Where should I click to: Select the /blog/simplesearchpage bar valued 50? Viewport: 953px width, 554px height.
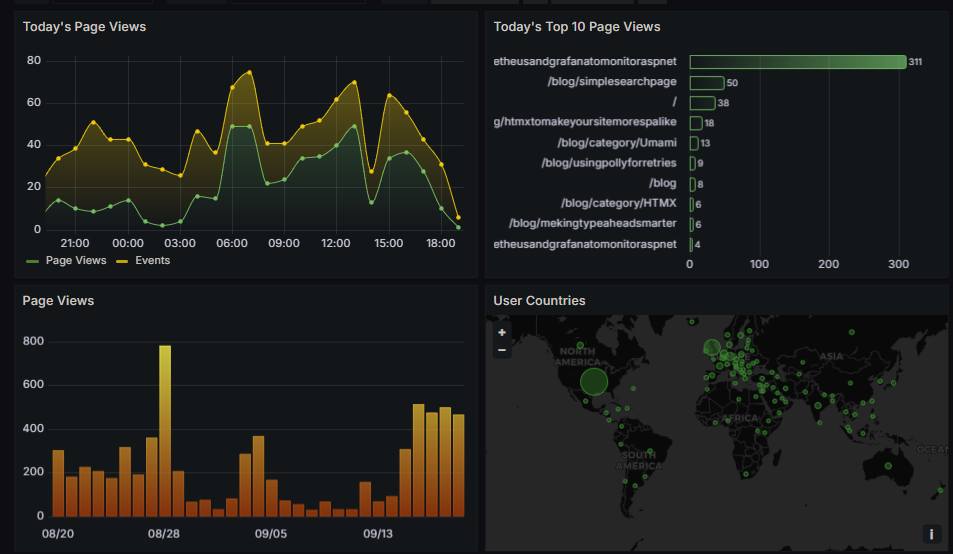pyautogui.click(x=707, y=82)
